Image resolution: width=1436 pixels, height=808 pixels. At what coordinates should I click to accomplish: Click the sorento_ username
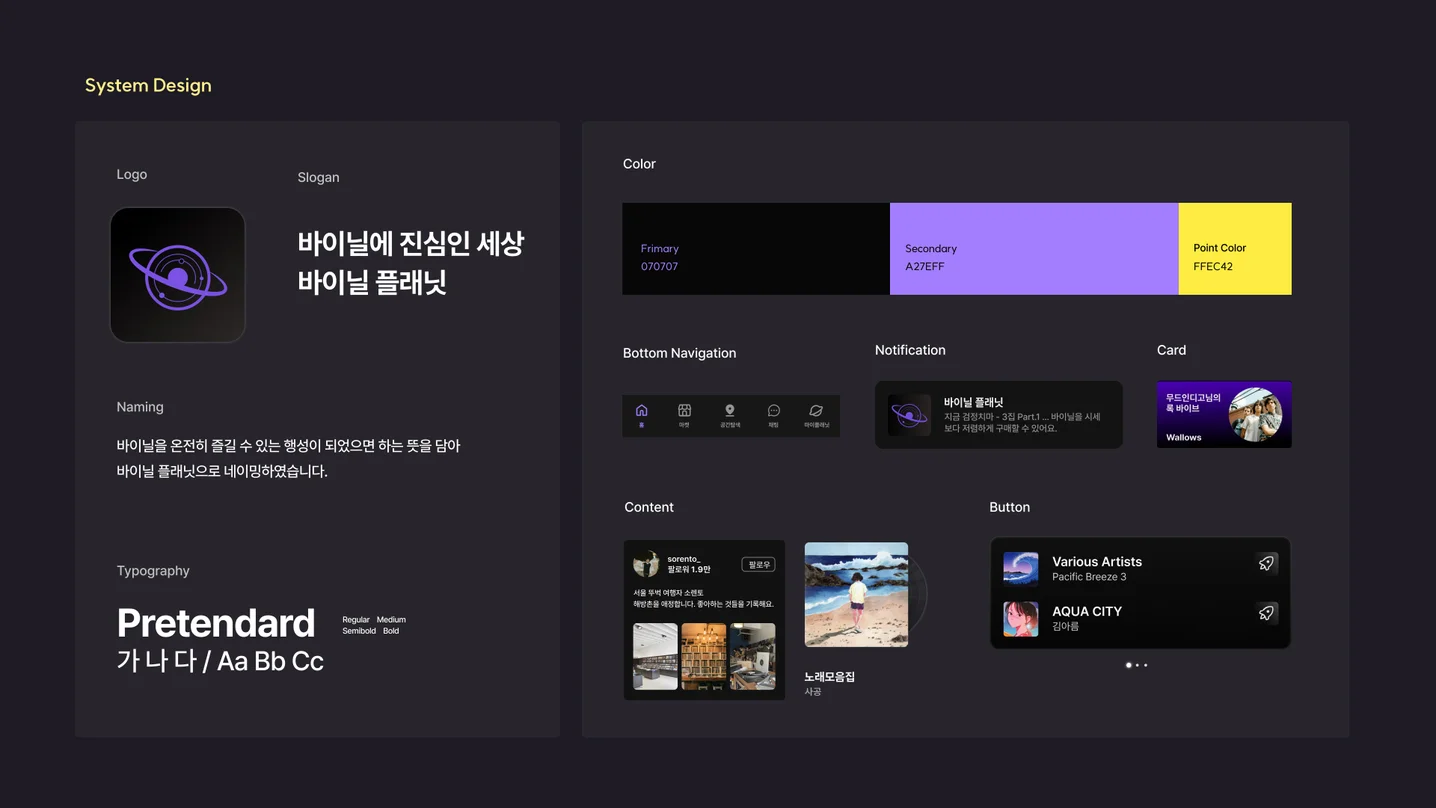click(684, 559)
